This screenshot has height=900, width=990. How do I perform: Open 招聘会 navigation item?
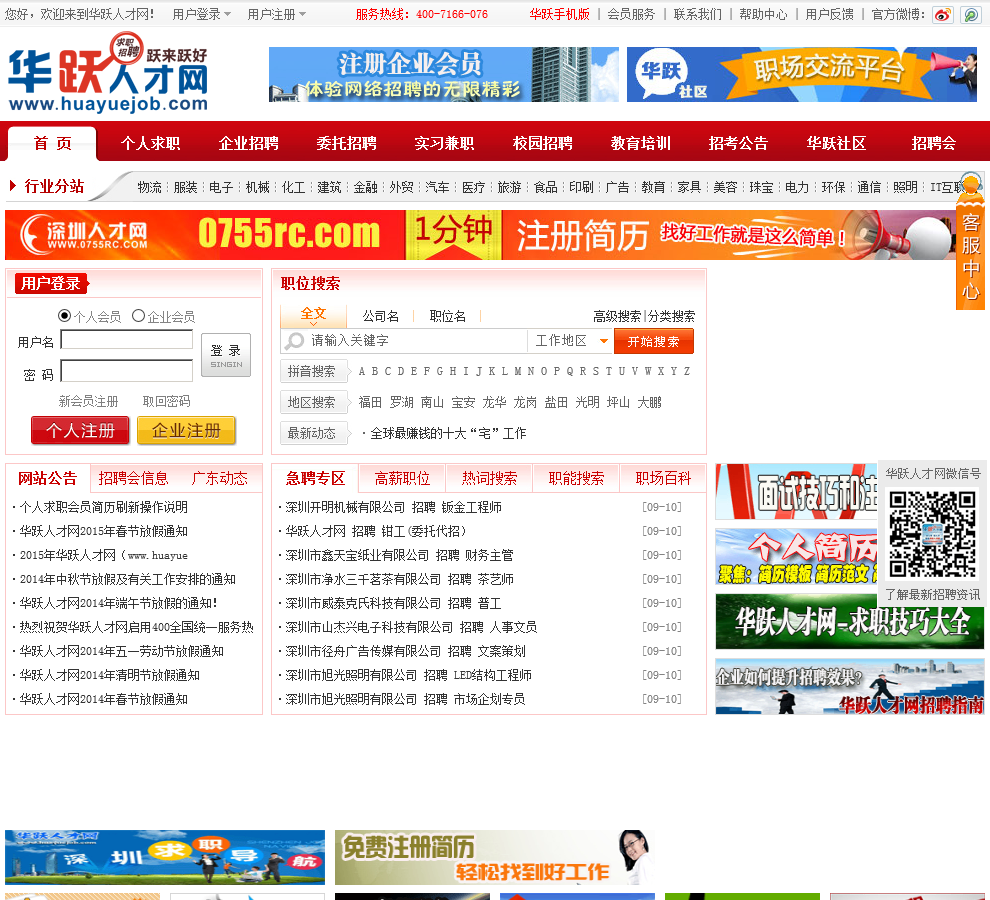(x=934, y=143)
